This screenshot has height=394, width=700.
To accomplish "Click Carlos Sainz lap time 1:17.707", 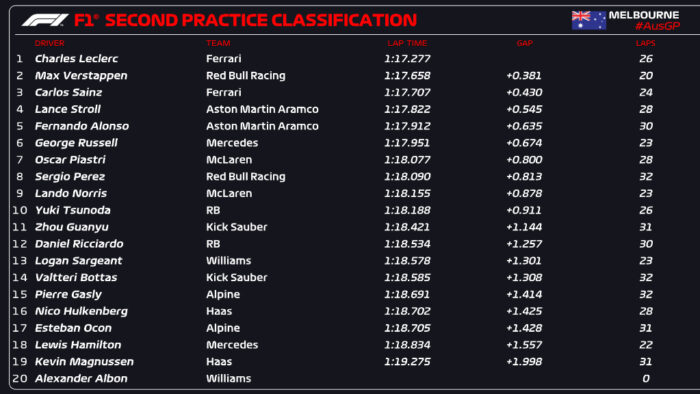I will (x=407, y=92).
